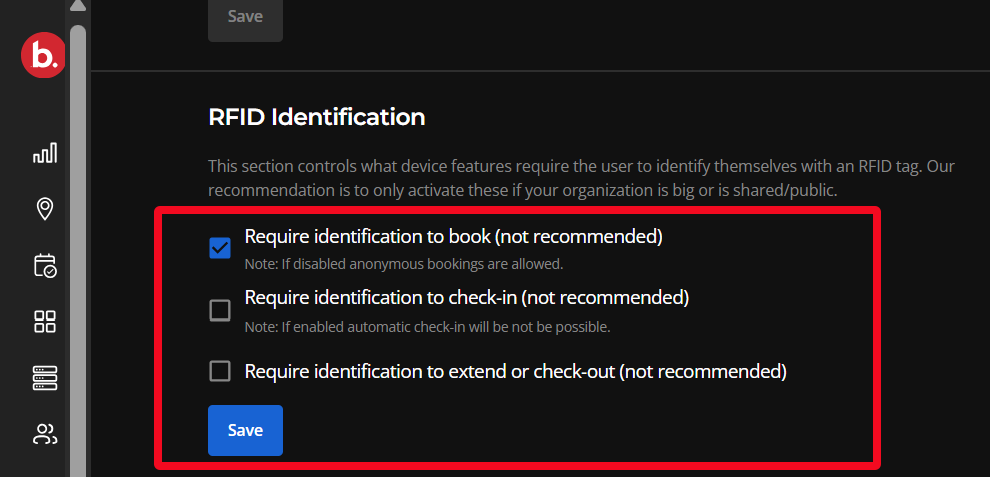Enable 'Require identification to check-in' checkbox
This screenshot has width=990, height=477.
(x=220, y=310)
